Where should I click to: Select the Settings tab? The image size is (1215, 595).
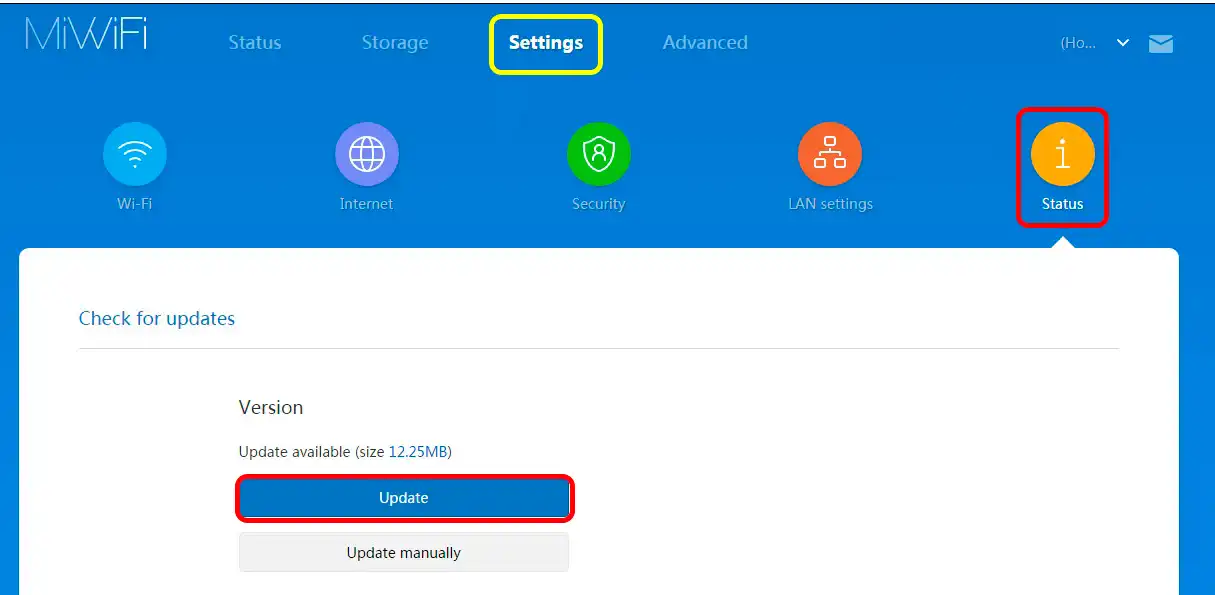545,43
